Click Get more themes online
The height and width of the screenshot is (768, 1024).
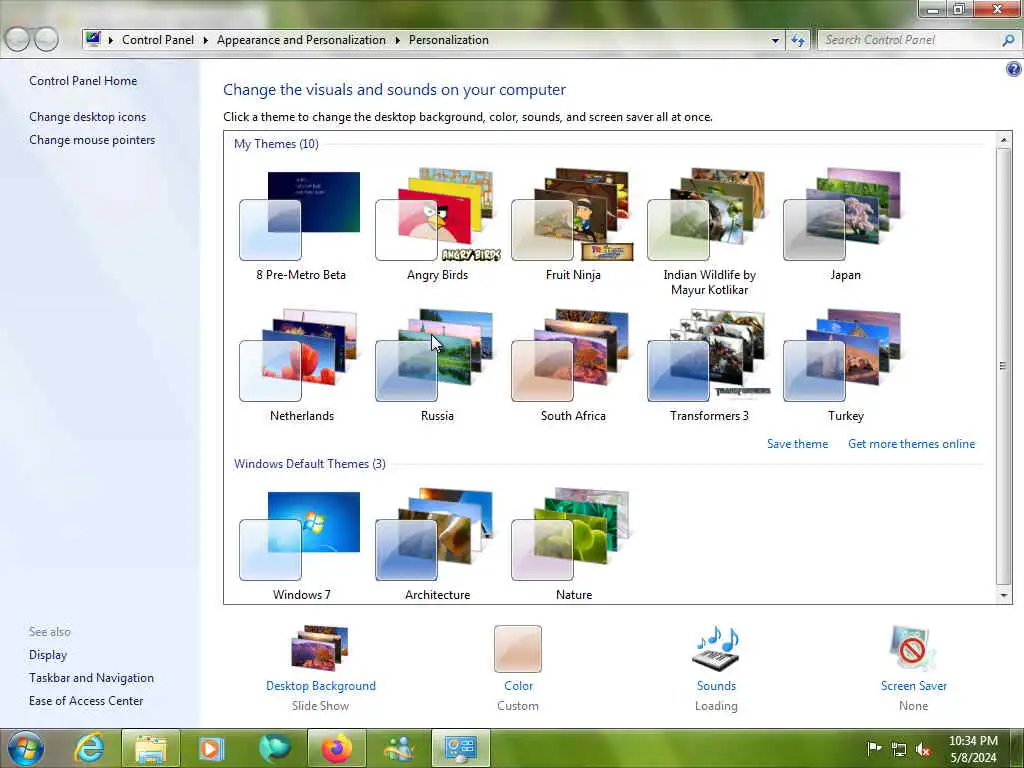click(911, 444)
